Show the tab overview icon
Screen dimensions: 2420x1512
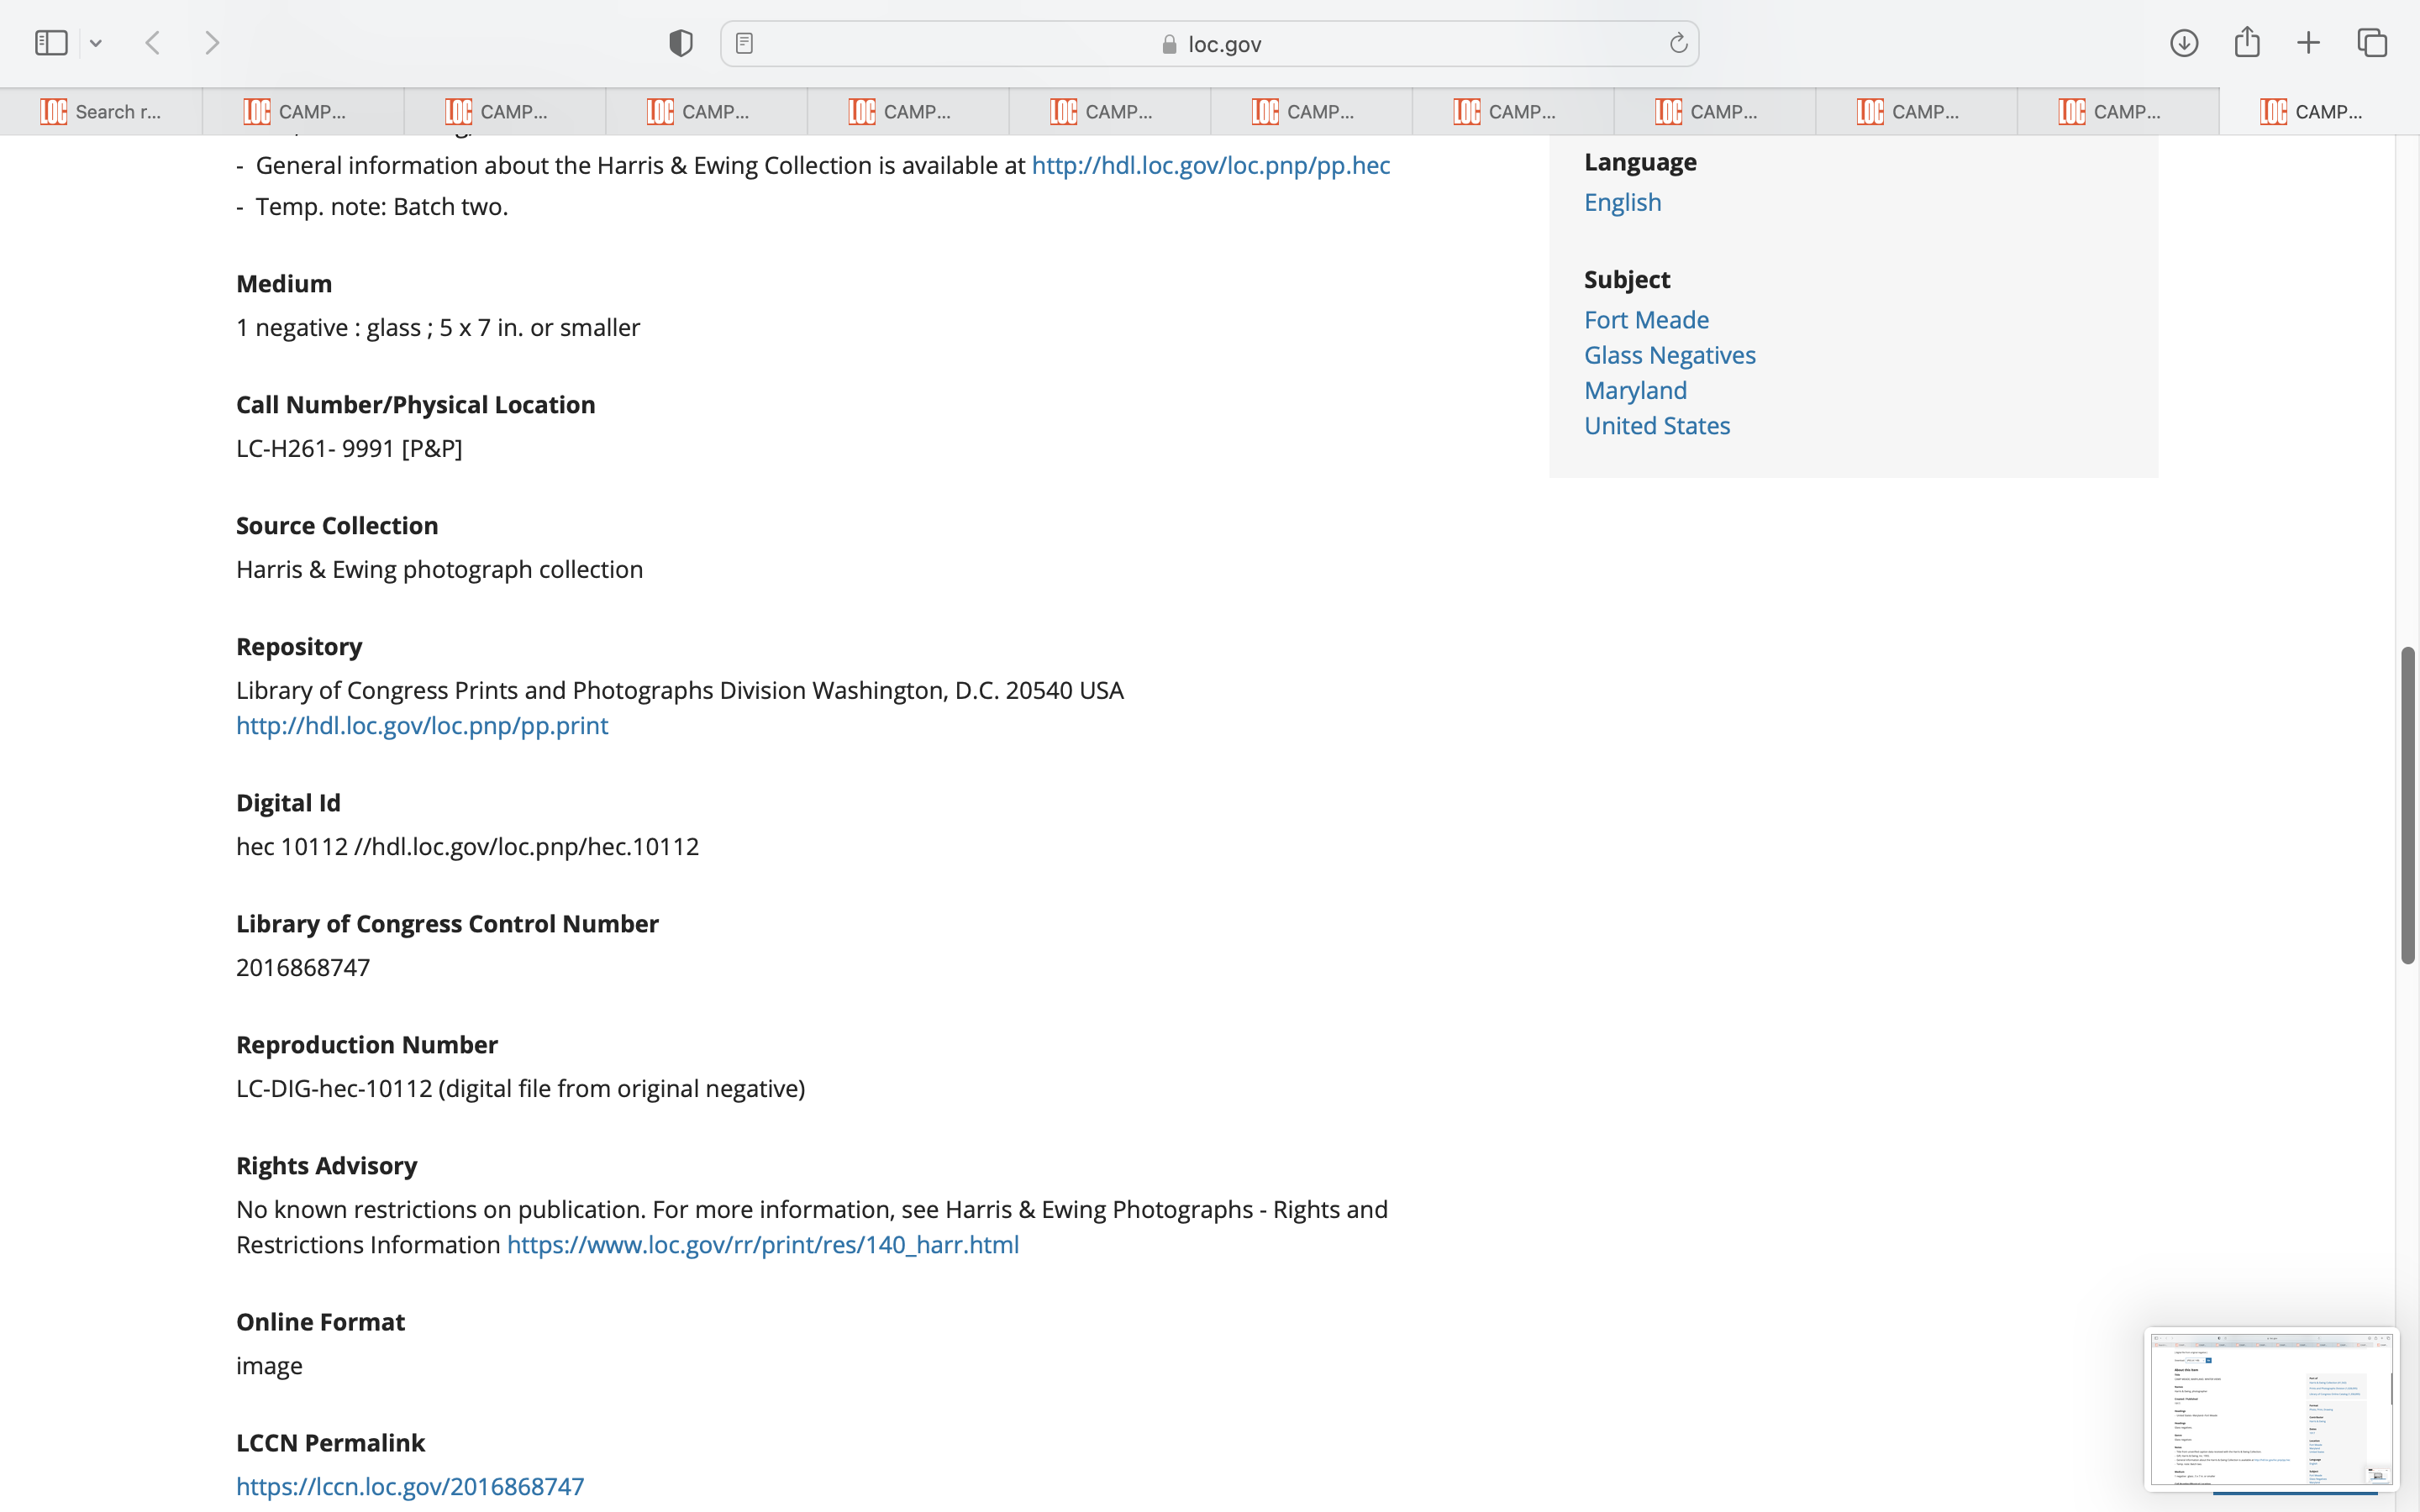(2372, 43)
